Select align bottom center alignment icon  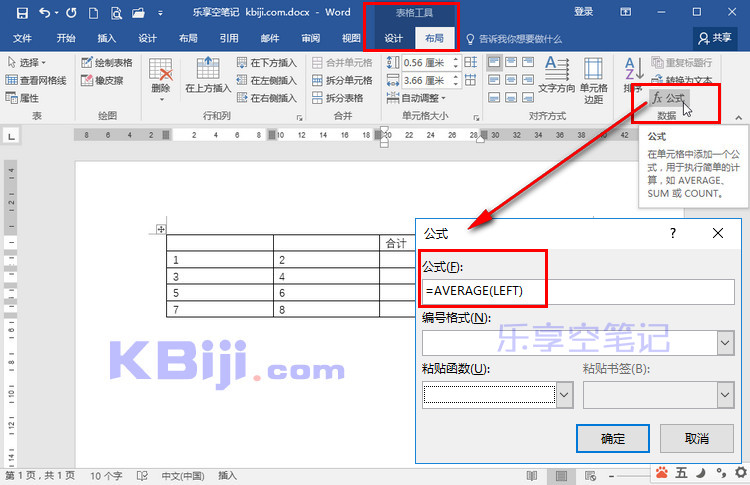click(x=511, y=97)
